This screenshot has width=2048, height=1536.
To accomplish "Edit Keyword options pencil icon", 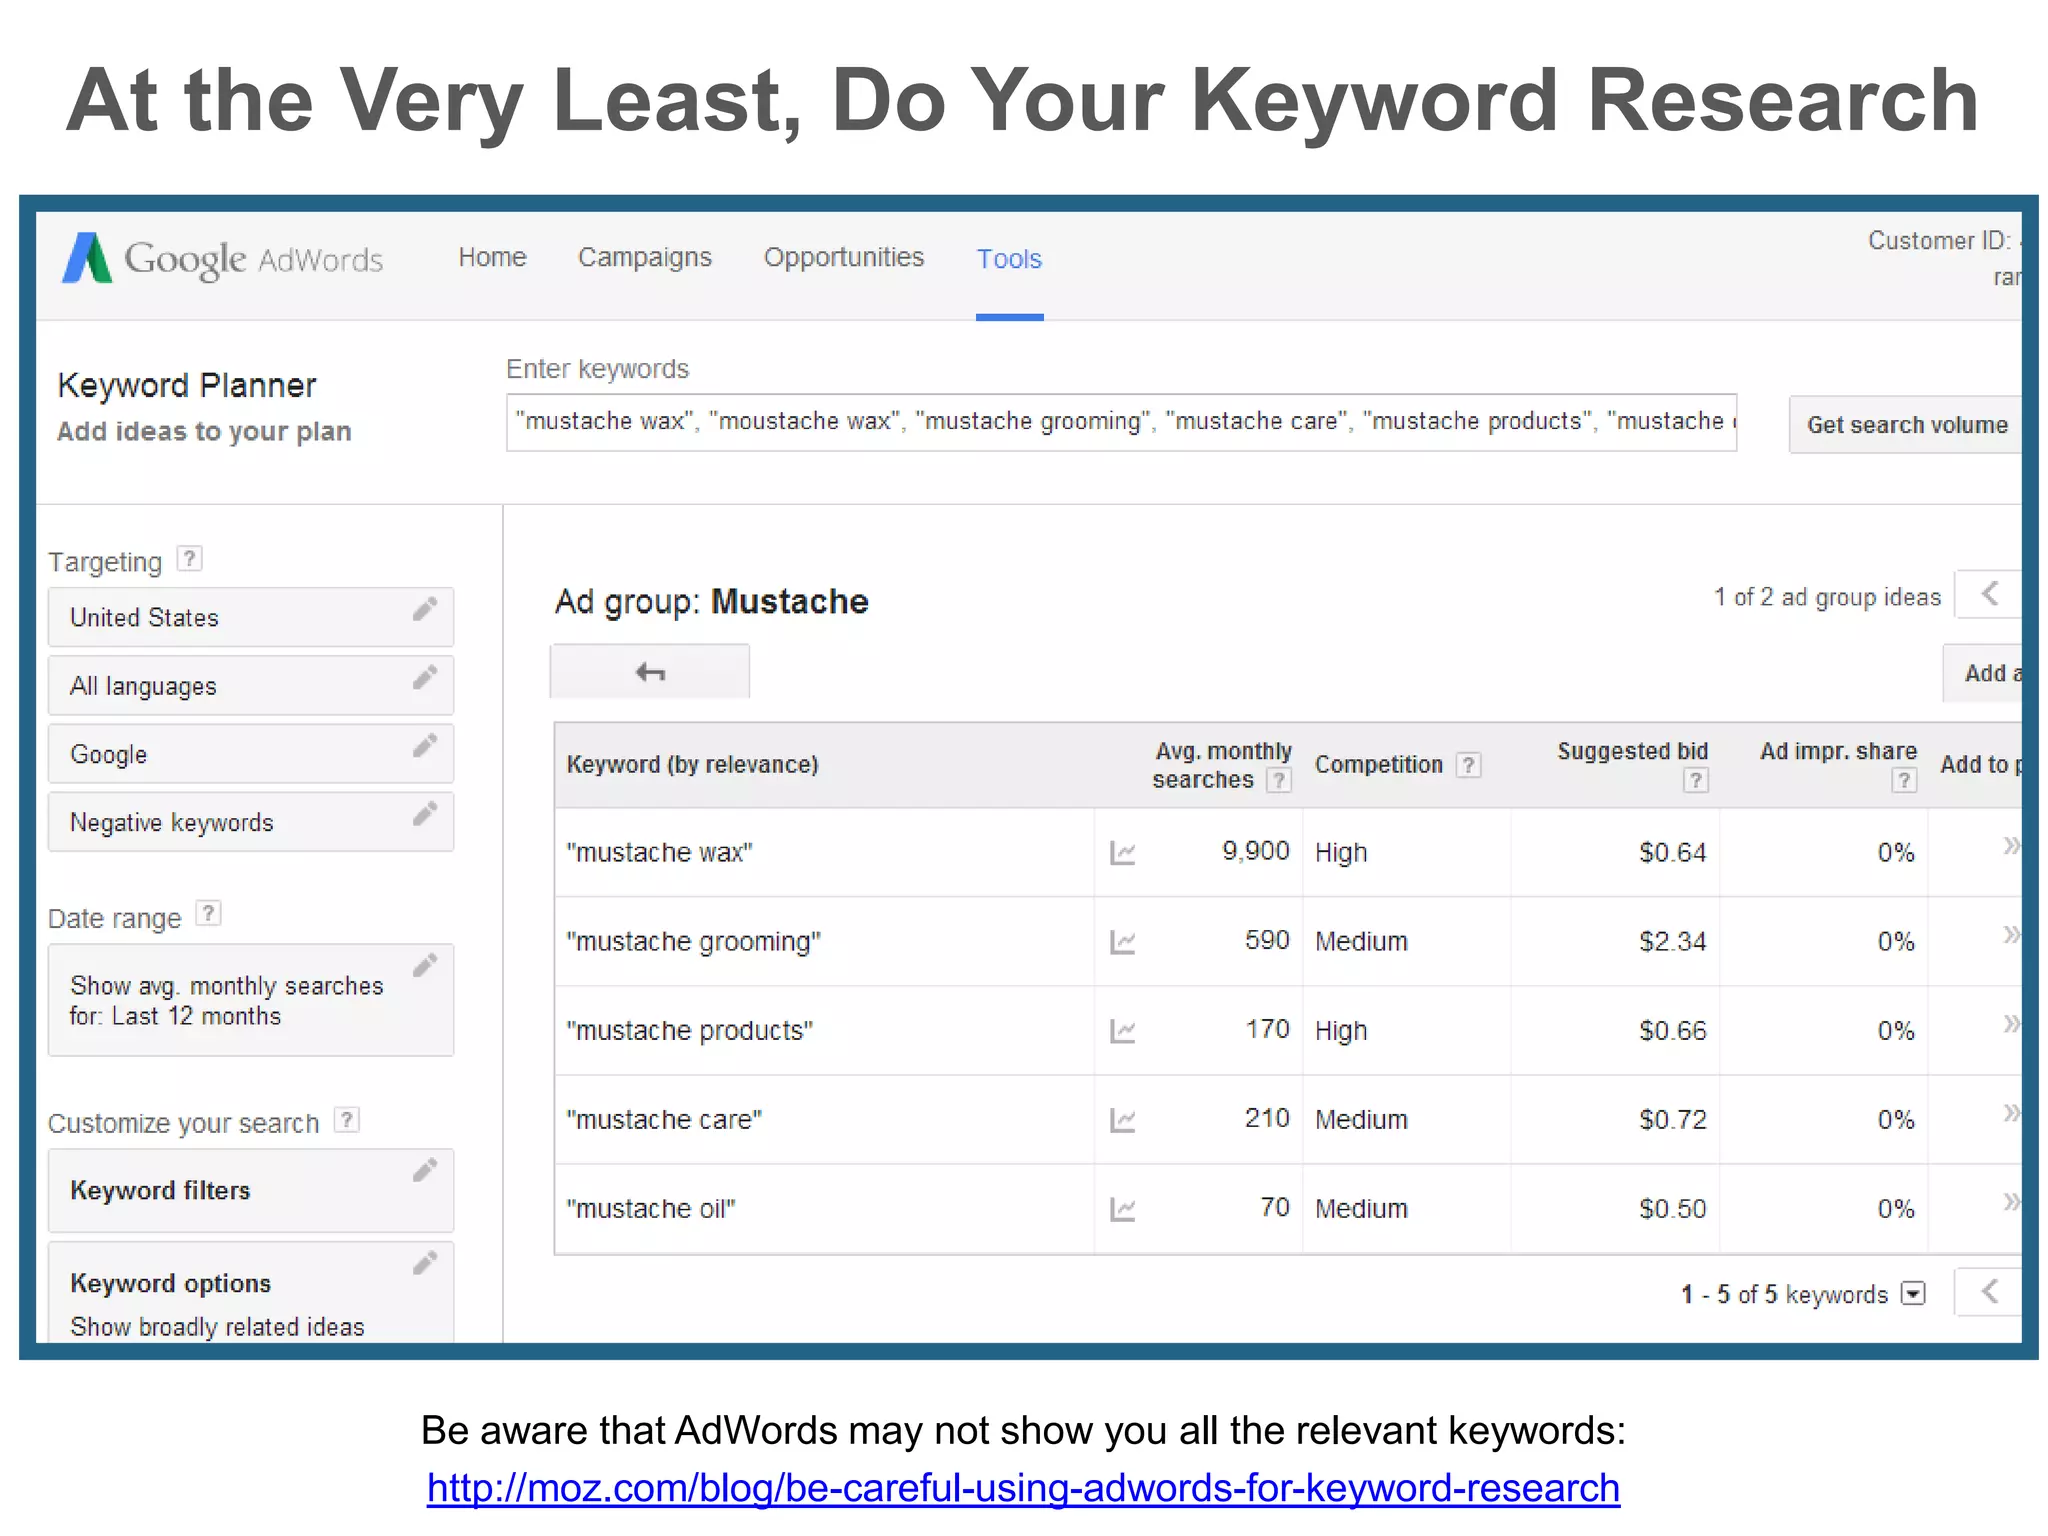I will point(425,1263).
